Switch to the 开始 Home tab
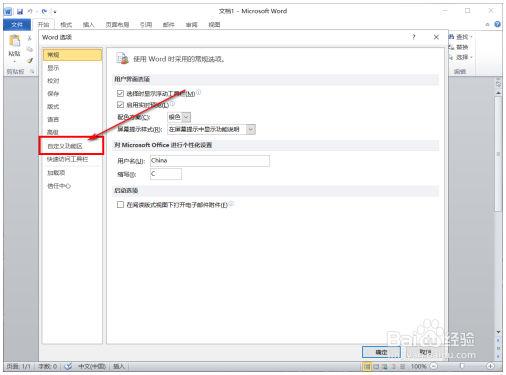506x375 pixels. tap(43, 24)
